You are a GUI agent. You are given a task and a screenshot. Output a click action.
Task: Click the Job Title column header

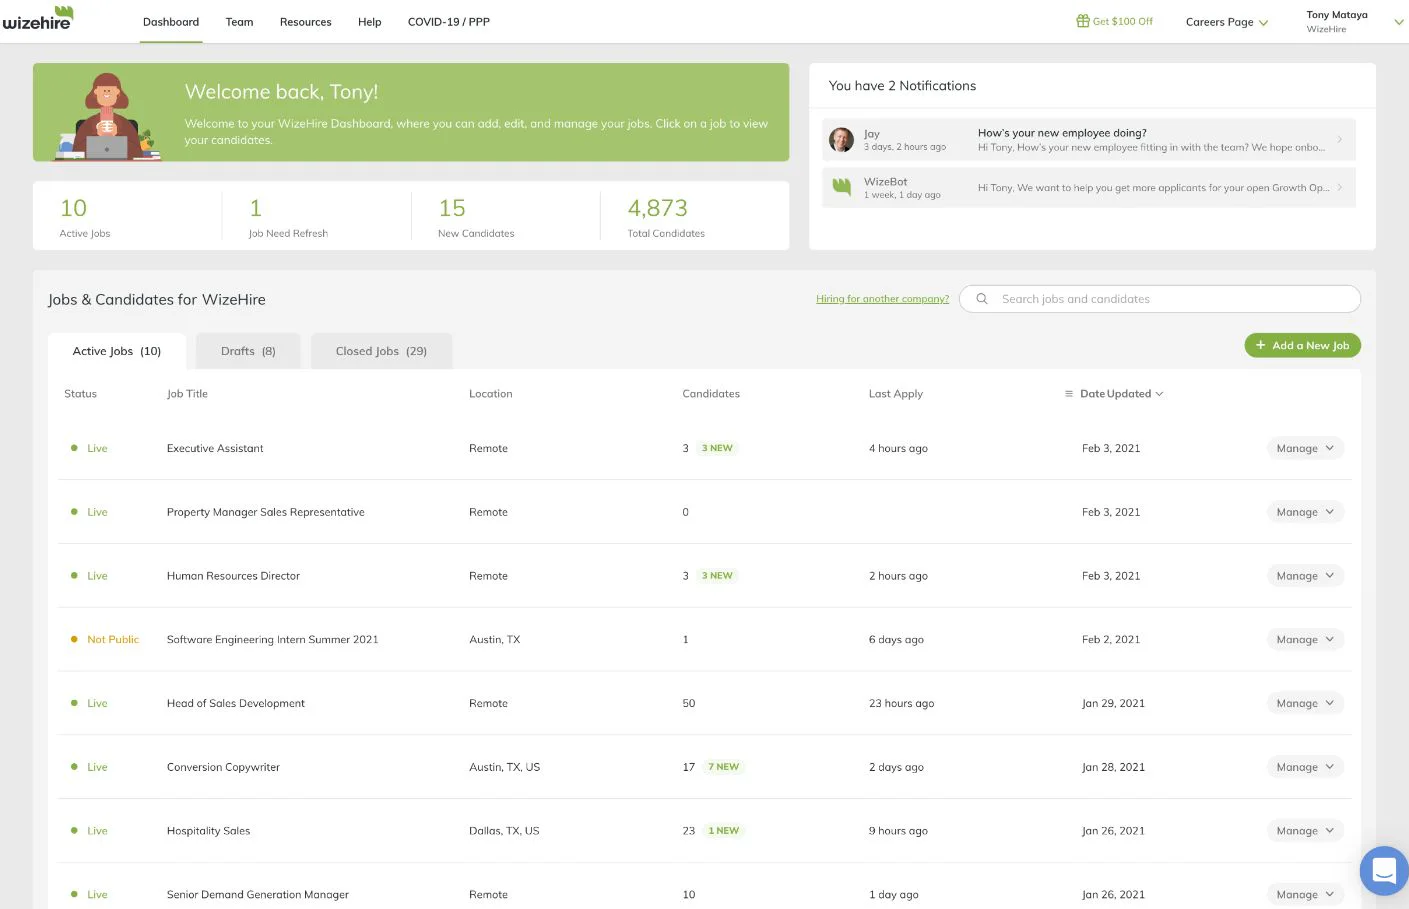(187, 394)
